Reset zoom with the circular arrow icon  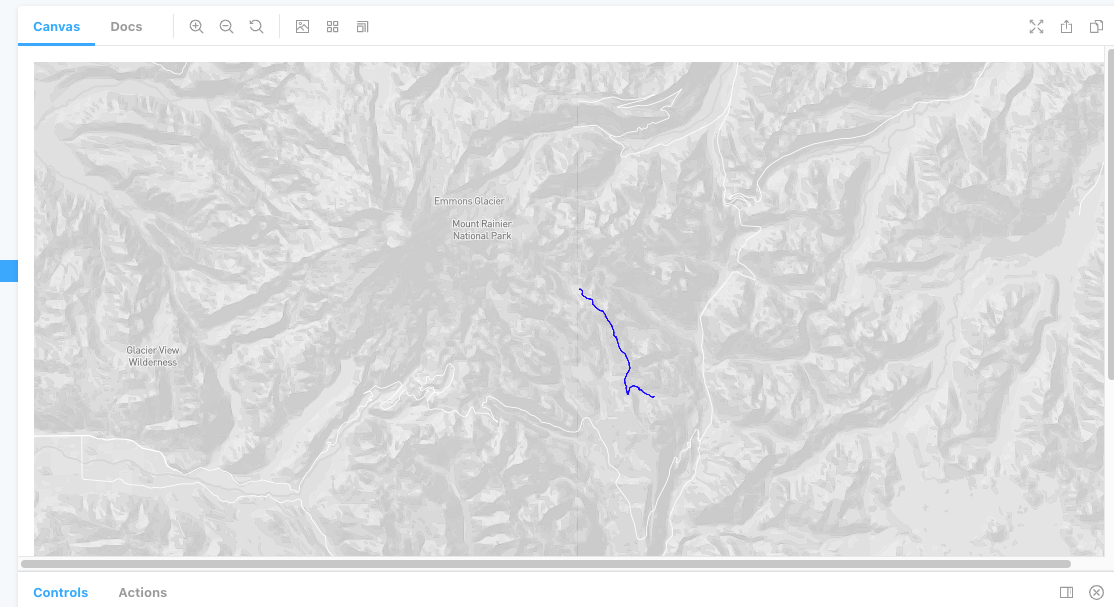point(256,27)
